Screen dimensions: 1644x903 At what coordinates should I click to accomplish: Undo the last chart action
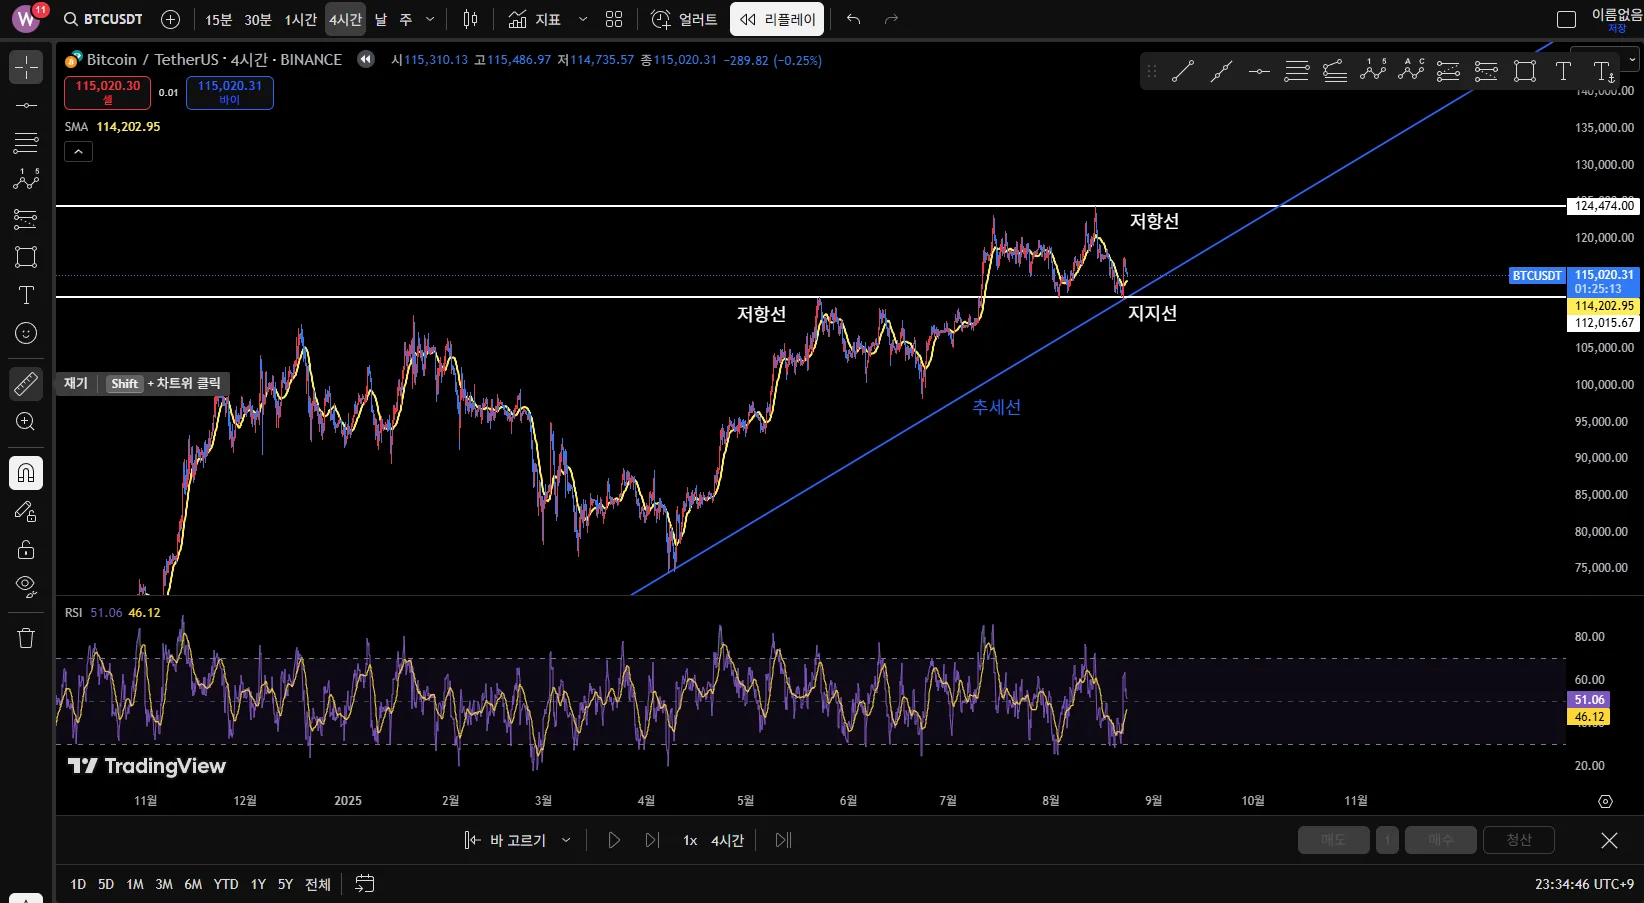click(853, 19)
